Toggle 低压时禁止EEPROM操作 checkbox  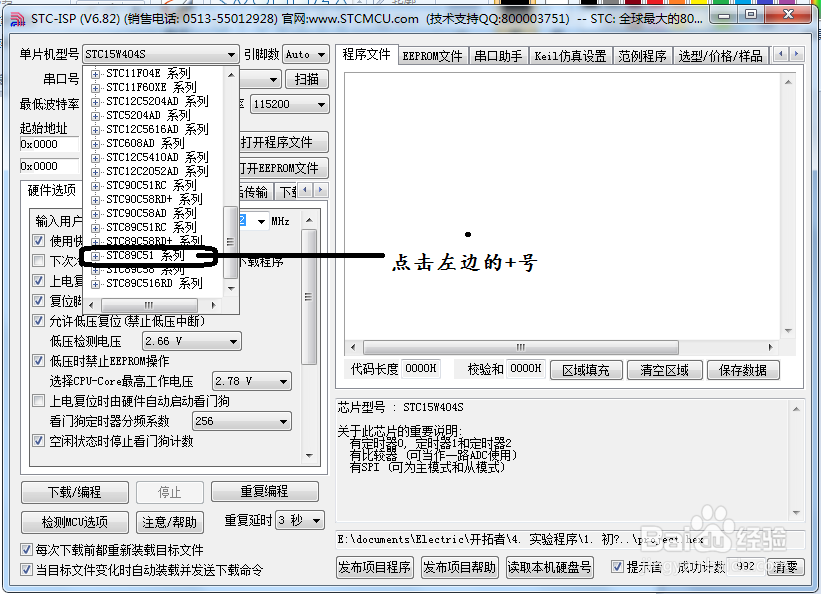38,361
